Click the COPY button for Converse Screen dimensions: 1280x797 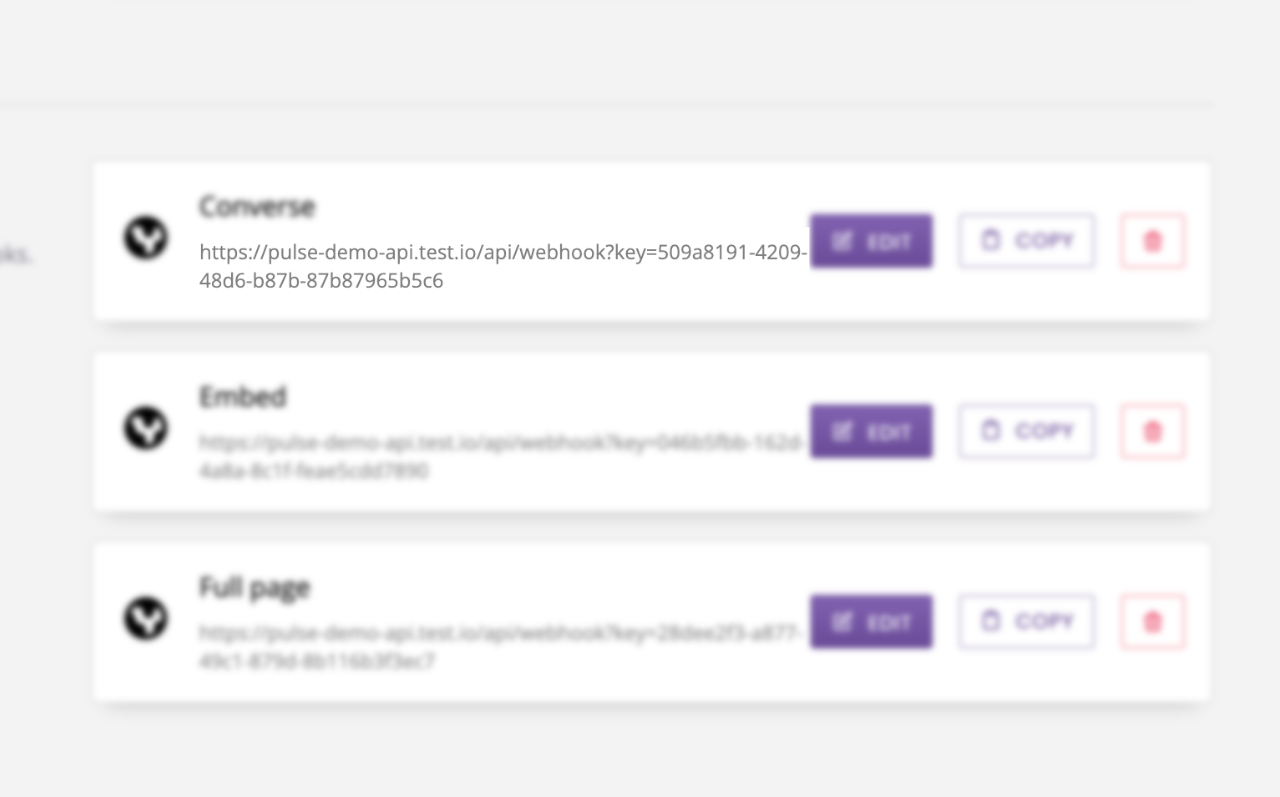[1025, 240]
